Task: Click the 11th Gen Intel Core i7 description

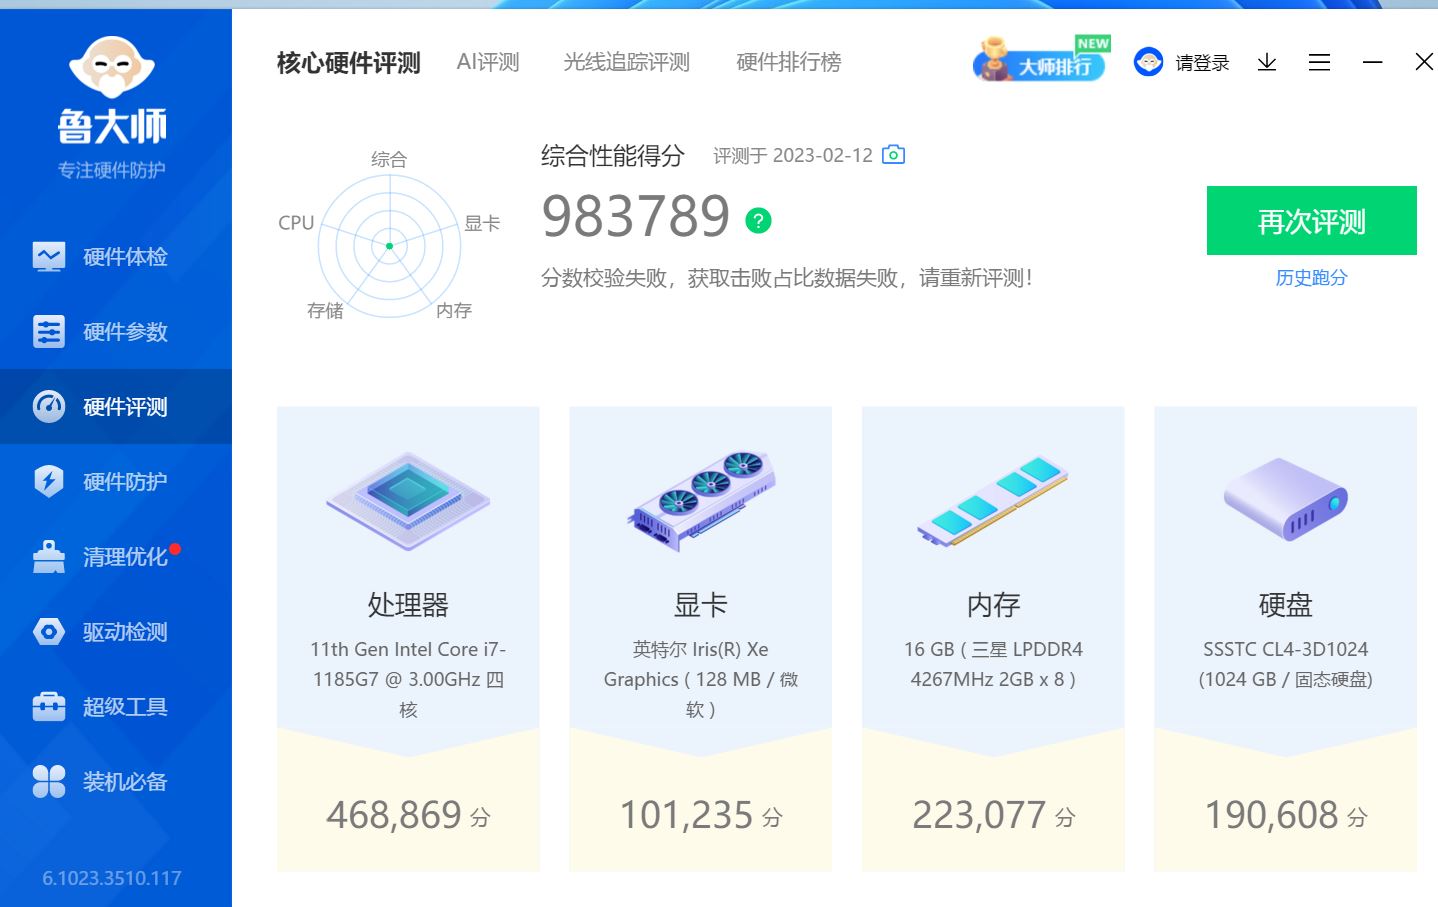Action: tap(408, 680)
